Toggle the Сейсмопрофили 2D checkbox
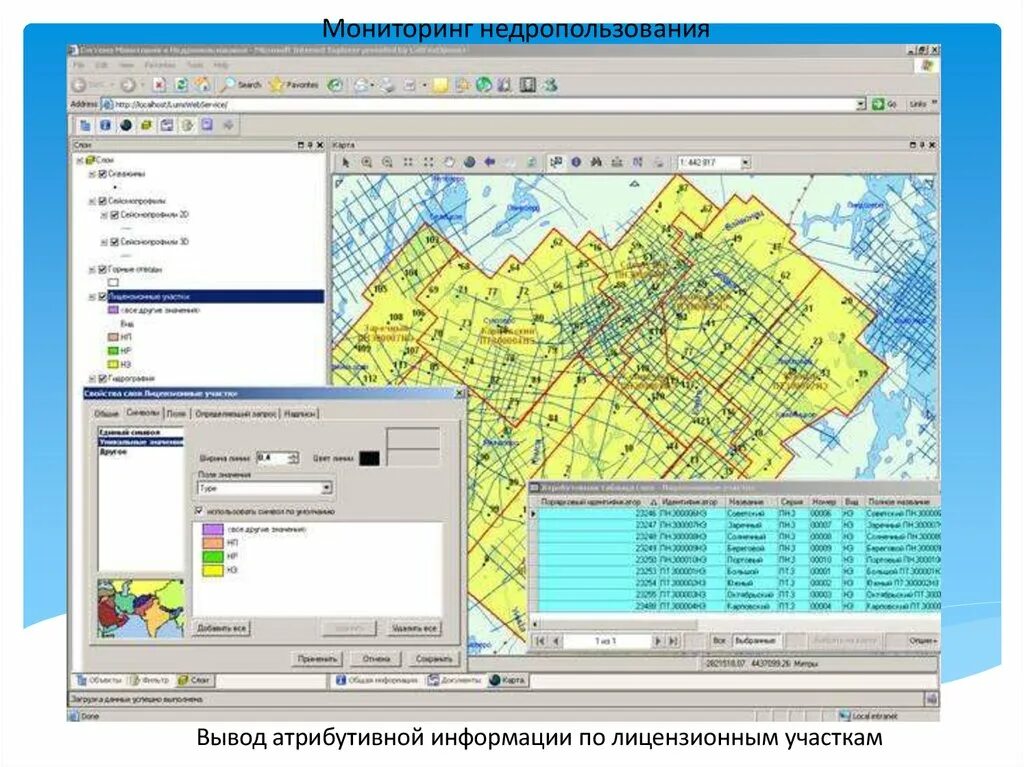The height and width of the screenshot is (767, 1024). [114, 215]
